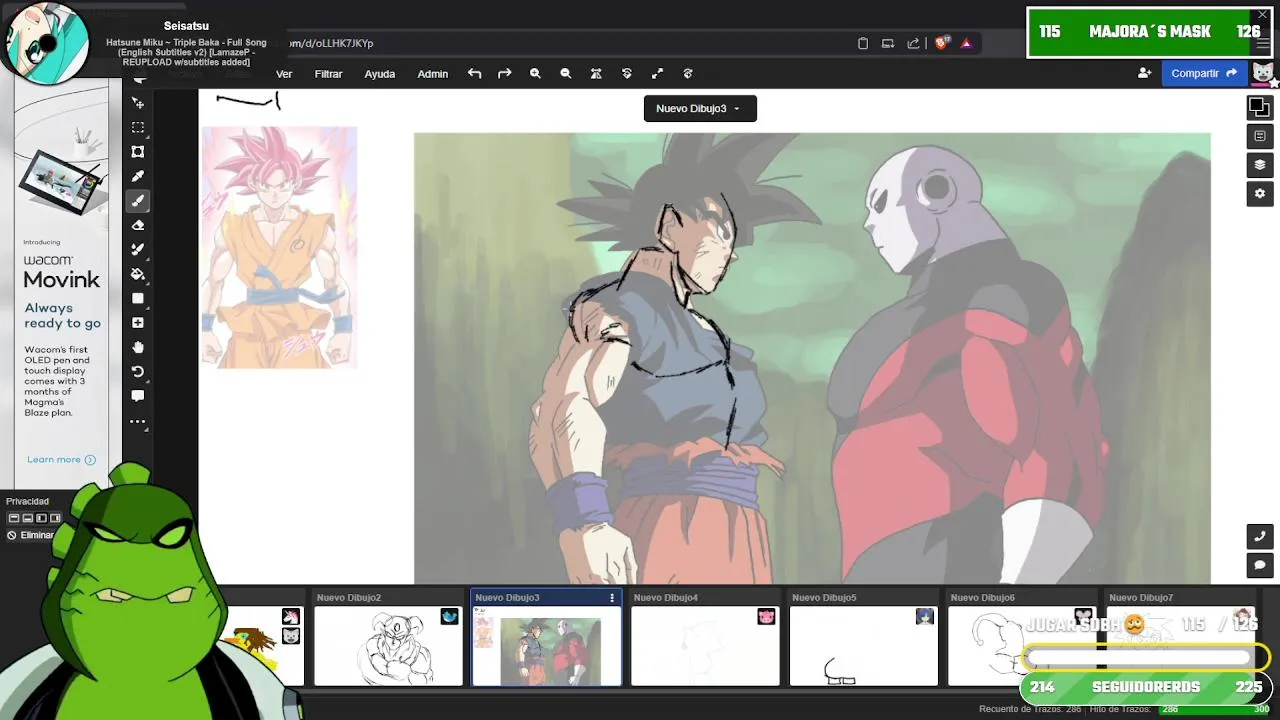1280x720 pixels.
Task: Open more tools via the three-dots icon
Action: (x=138, y=421)
